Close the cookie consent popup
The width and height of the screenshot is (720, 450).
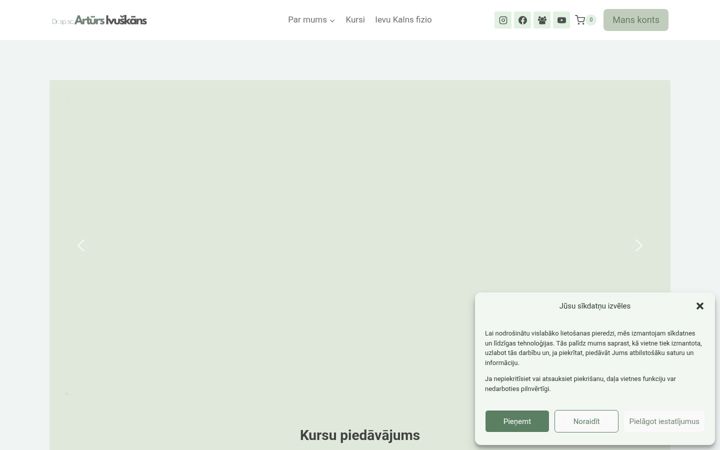coord(699,306)
